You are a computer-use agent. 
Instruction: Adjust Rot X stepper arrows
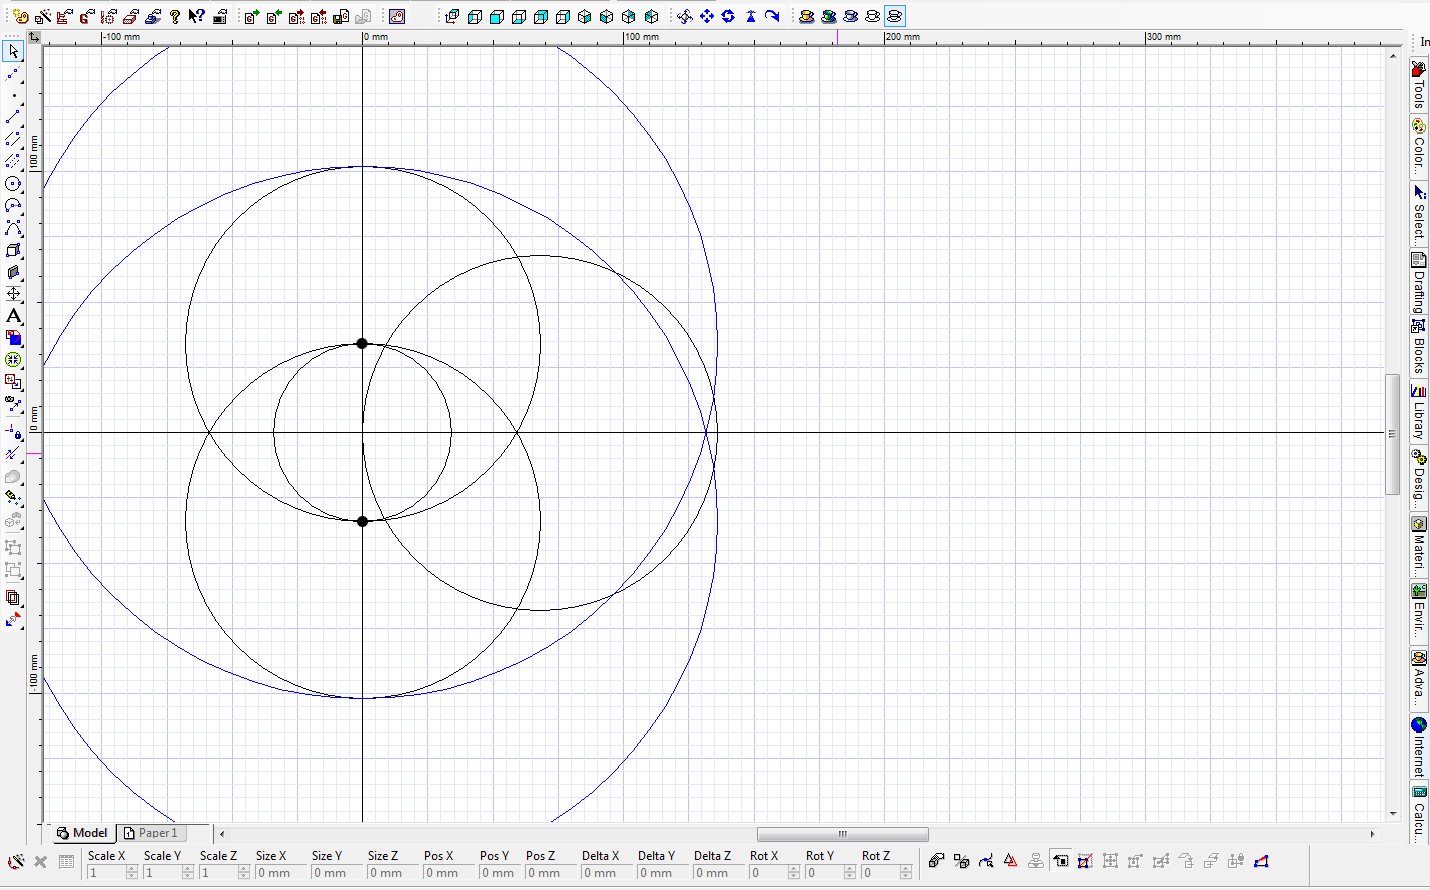794,873
